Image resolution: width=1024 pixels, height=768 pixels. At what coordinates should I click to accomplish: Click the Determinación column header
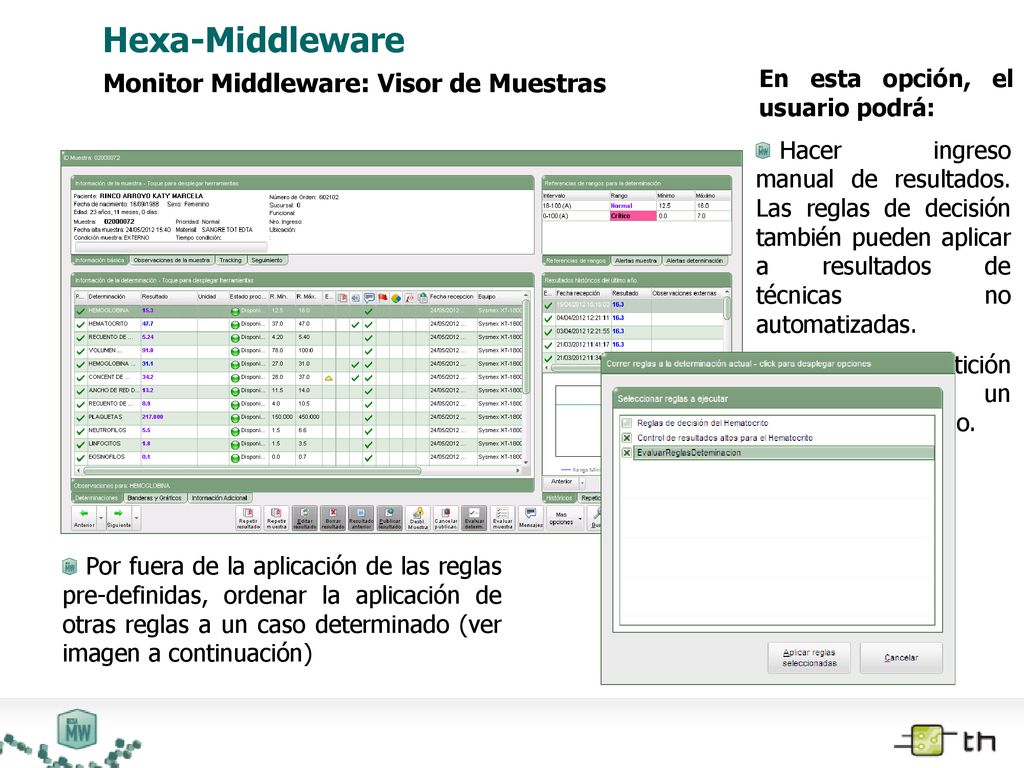[x=113, y=296]
